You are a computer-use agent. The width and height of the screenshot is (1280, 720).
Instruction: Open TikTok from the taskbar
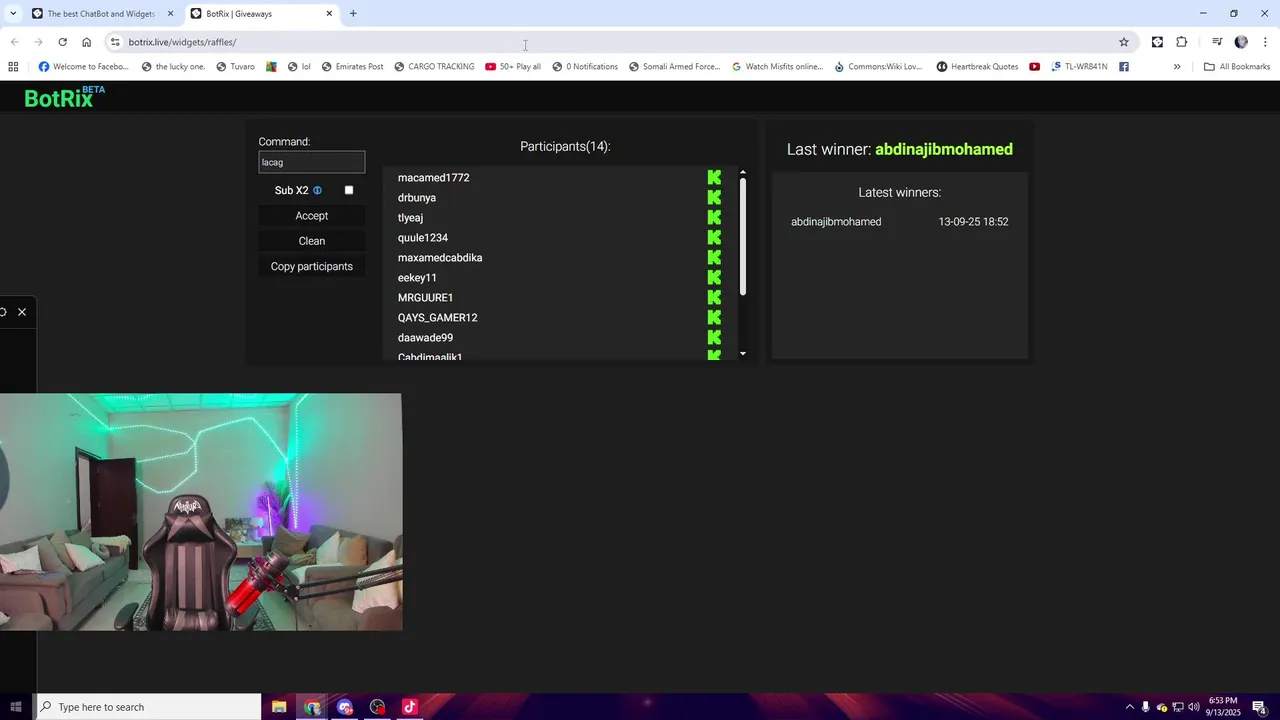point(409,707)
